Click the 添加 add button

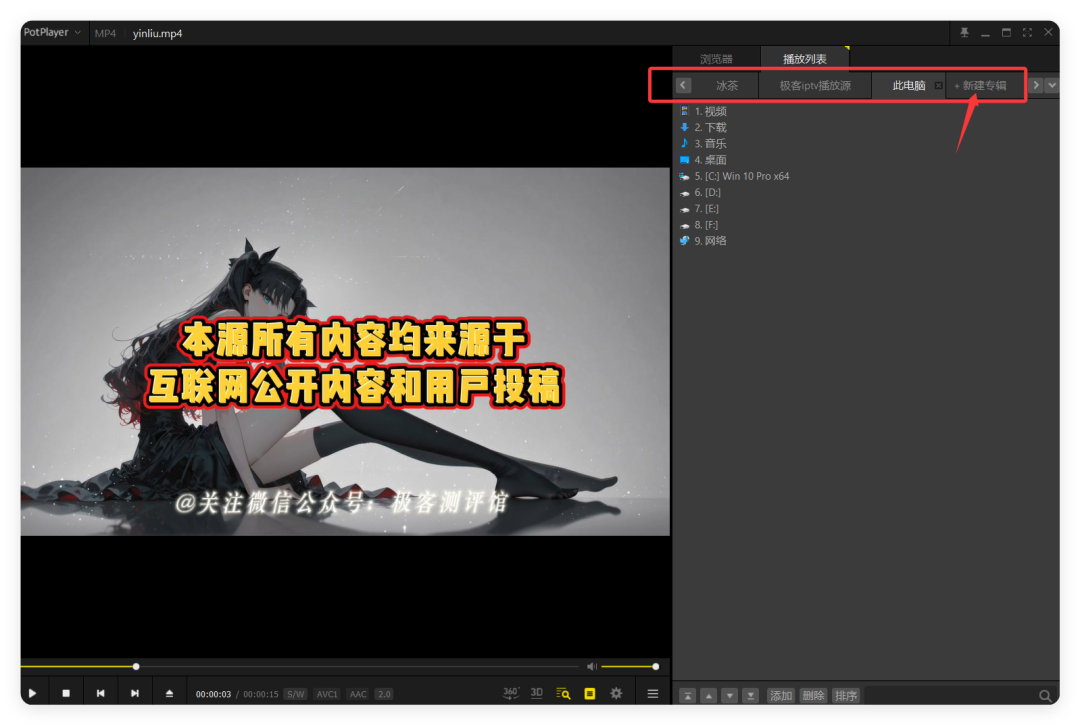click(x=780, y=695)
